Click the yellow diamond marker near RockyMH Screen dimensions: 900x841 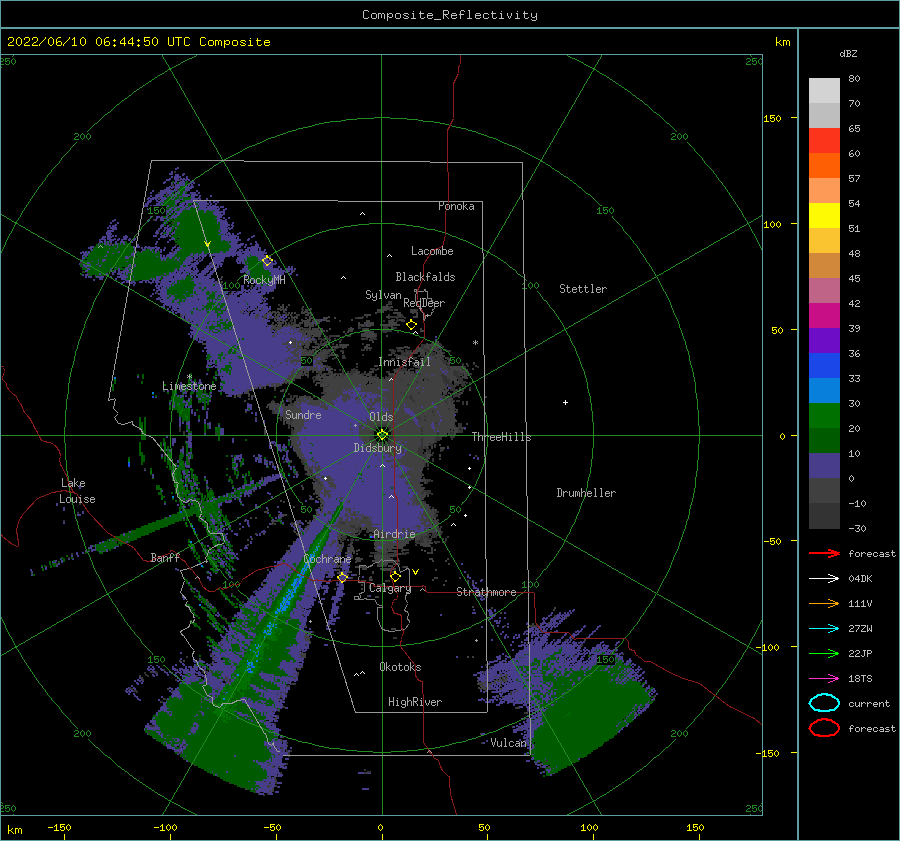click(267, 261)
